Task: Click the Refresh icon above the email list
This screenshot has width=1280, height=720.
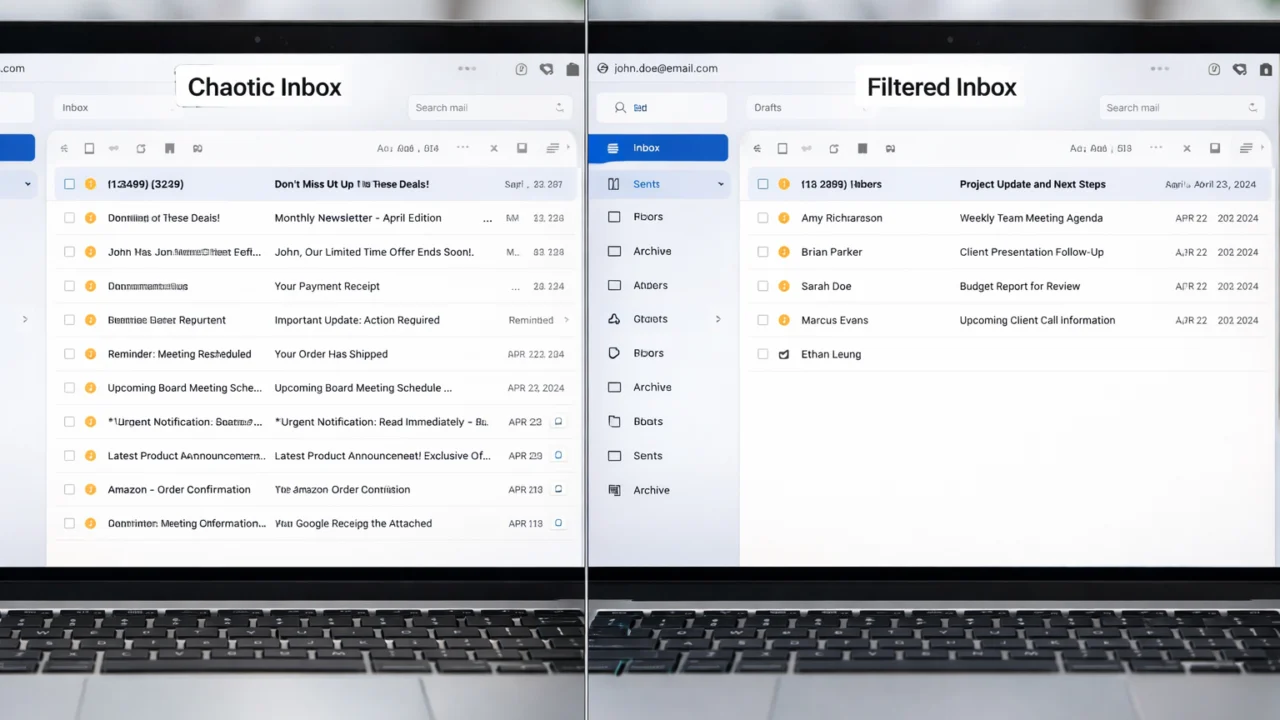Action: (x=142, y=148)
